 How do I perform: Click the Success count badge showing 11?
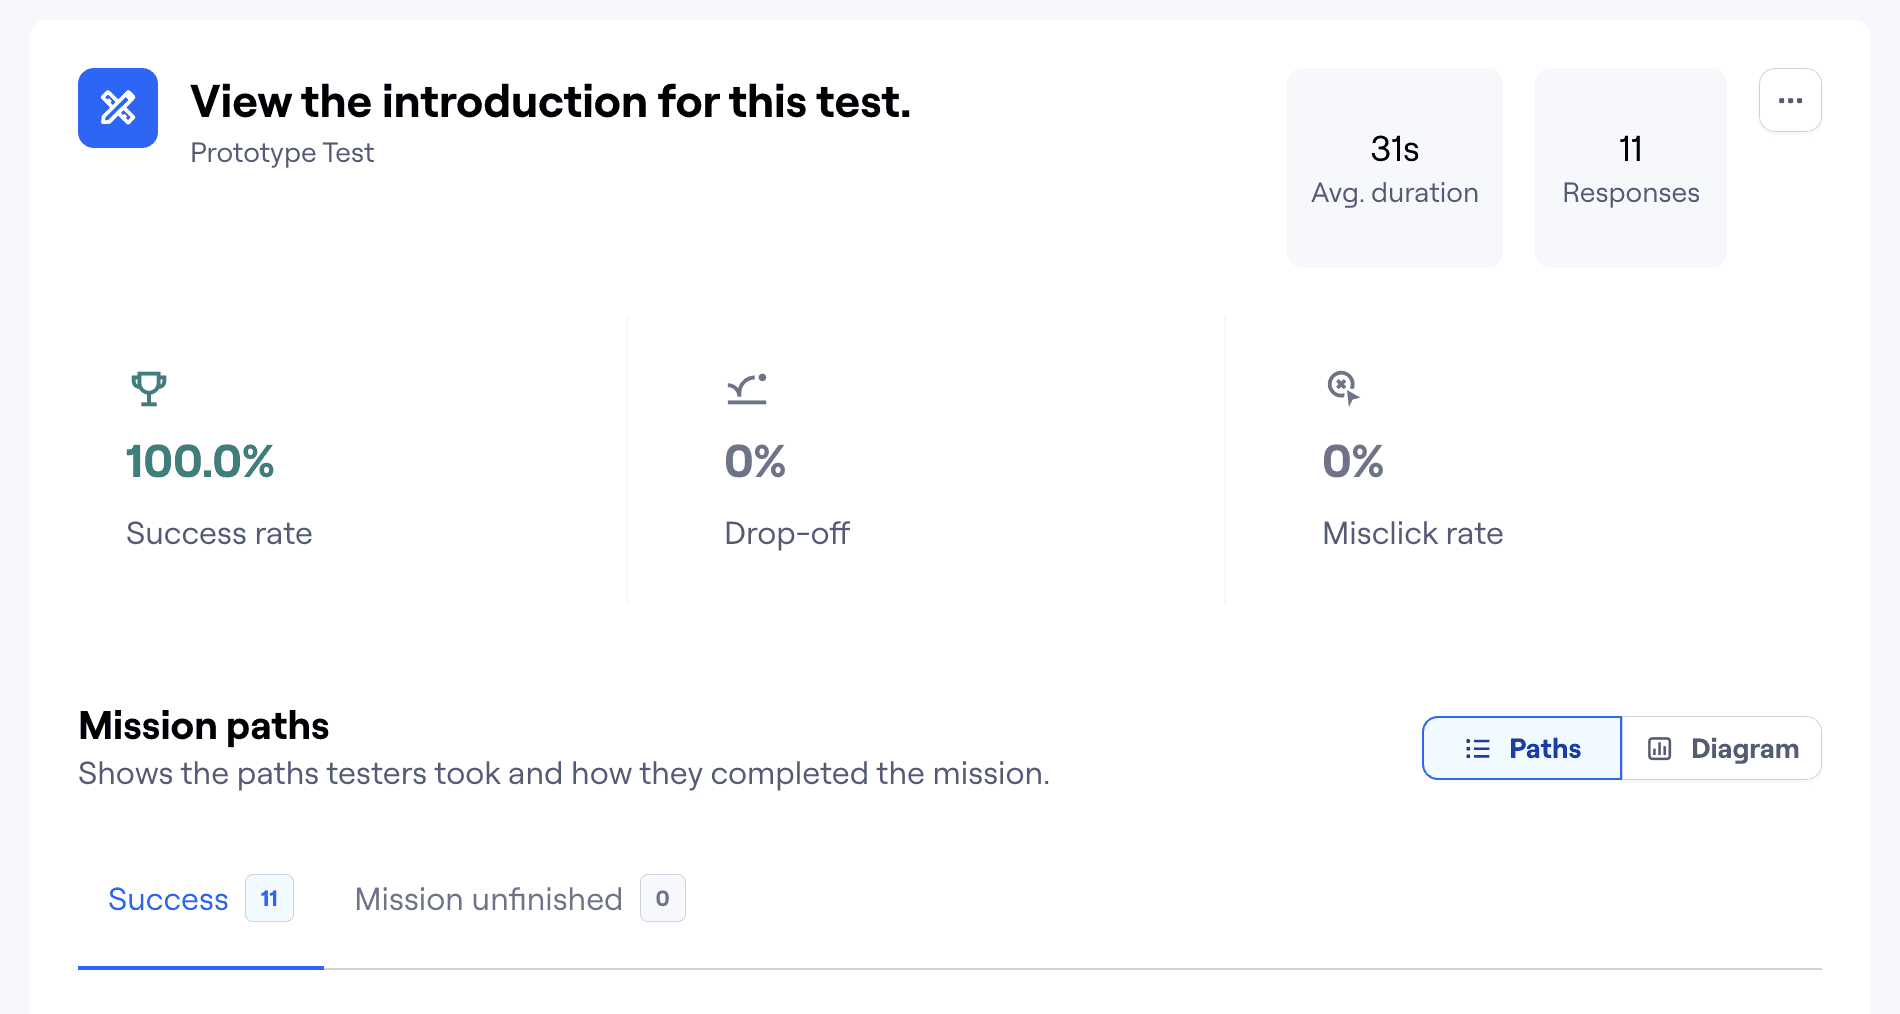[x=269, y=898]
